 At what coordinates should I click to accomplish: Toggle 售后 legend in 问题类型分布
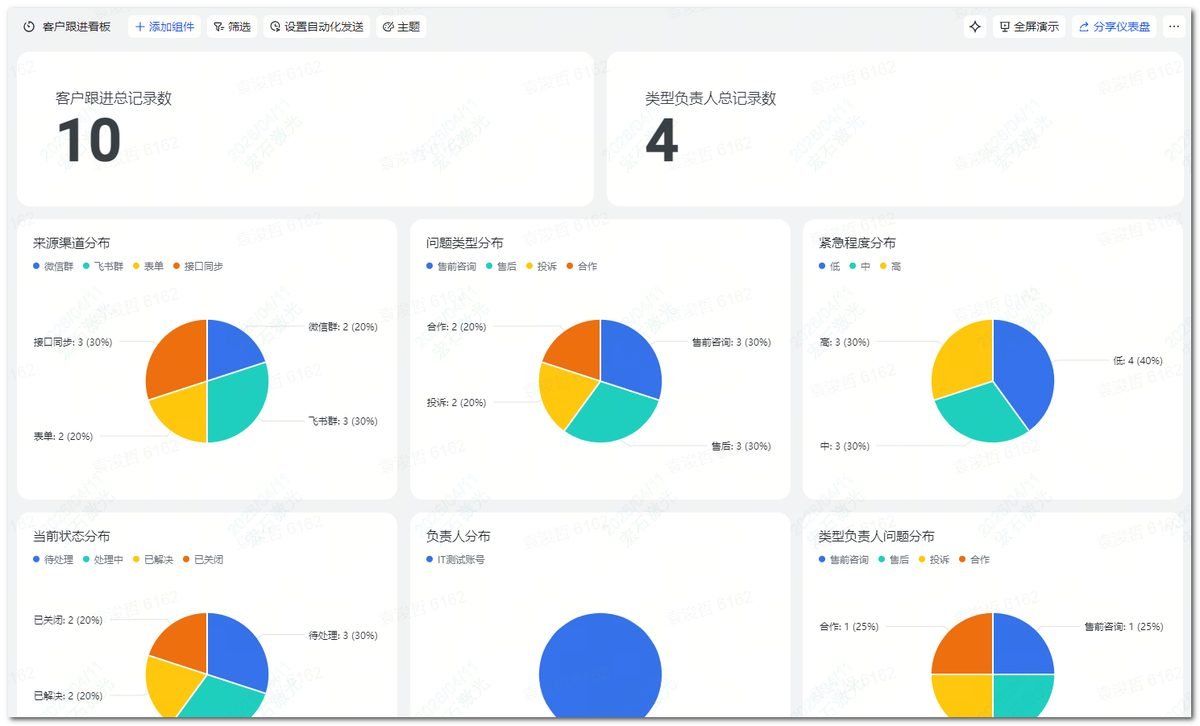coord(501,266)
